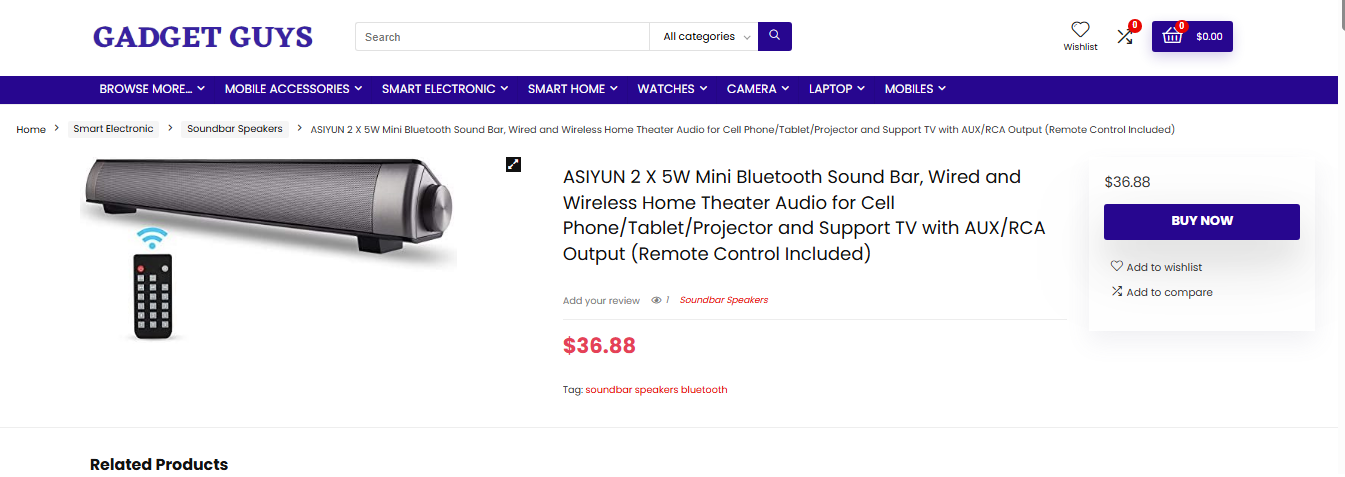Click shuffle icon beside Add to compare
Image resolution: width=1345 pixels, height=477 pixels.
coord(1116,292)
